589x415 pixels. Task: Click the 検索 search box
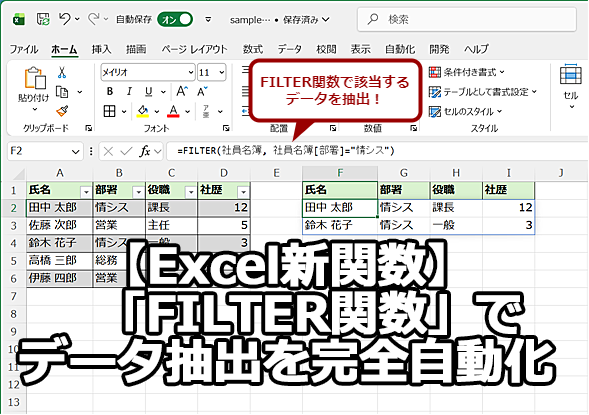click(467, 19)
